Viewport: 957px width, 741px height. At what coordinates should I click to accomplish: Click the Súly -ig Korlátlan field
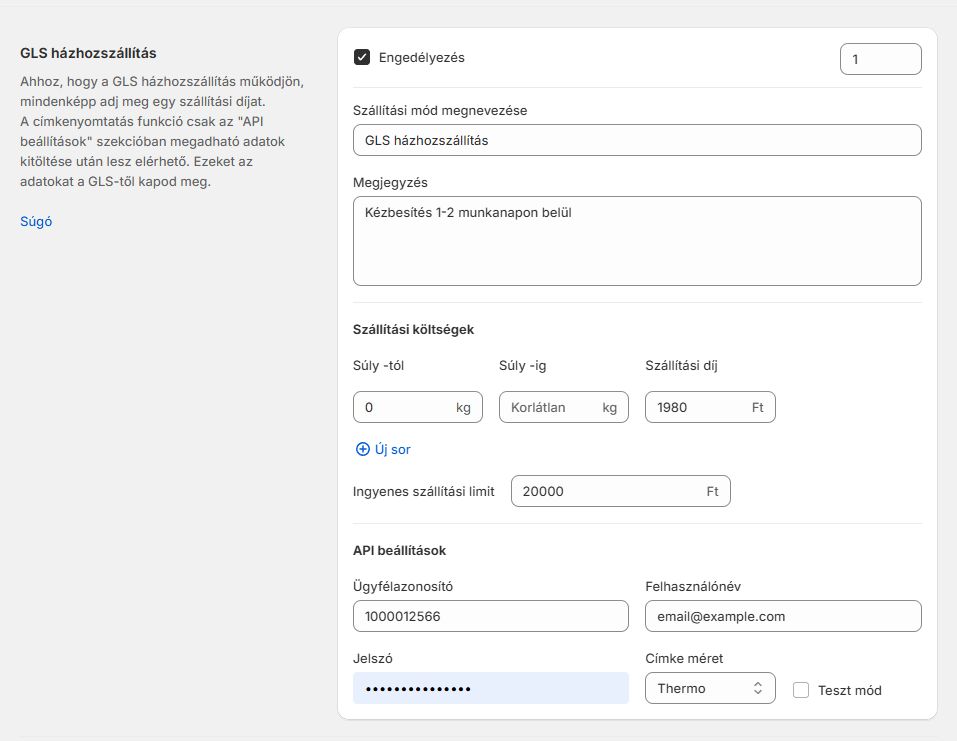(552, 407)
